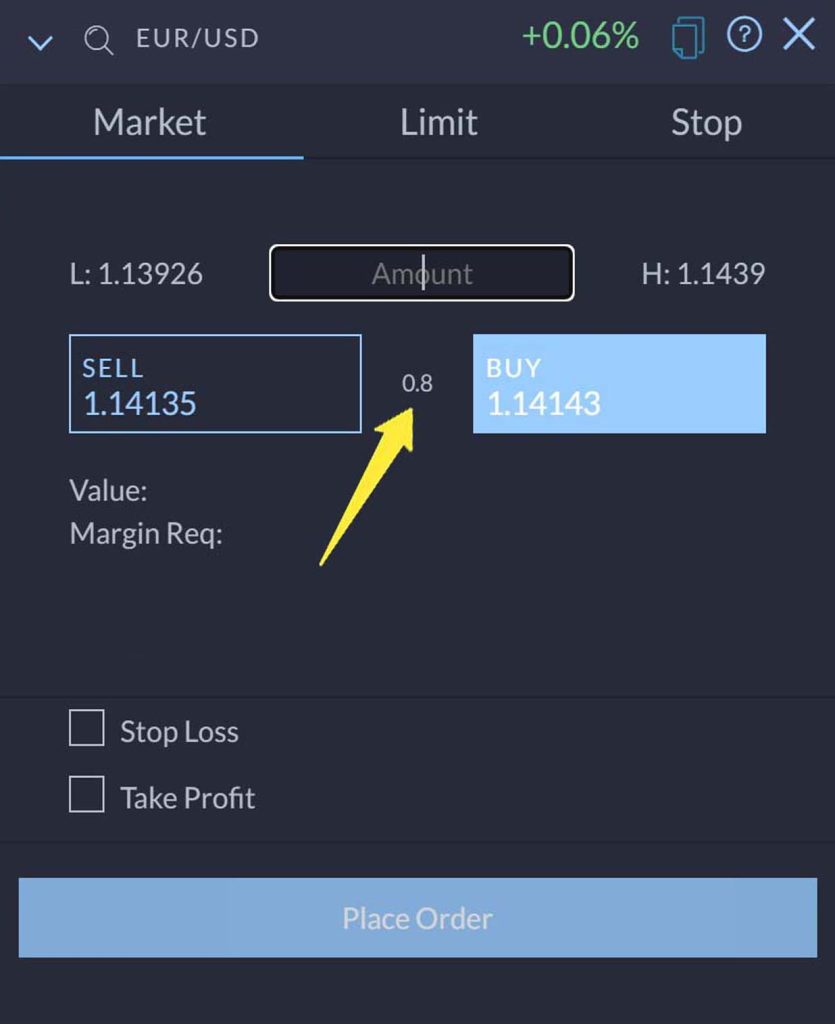Collapse the order panel with the chevron
This screenshot has width=835, height=1024.
tap(40, 42)
